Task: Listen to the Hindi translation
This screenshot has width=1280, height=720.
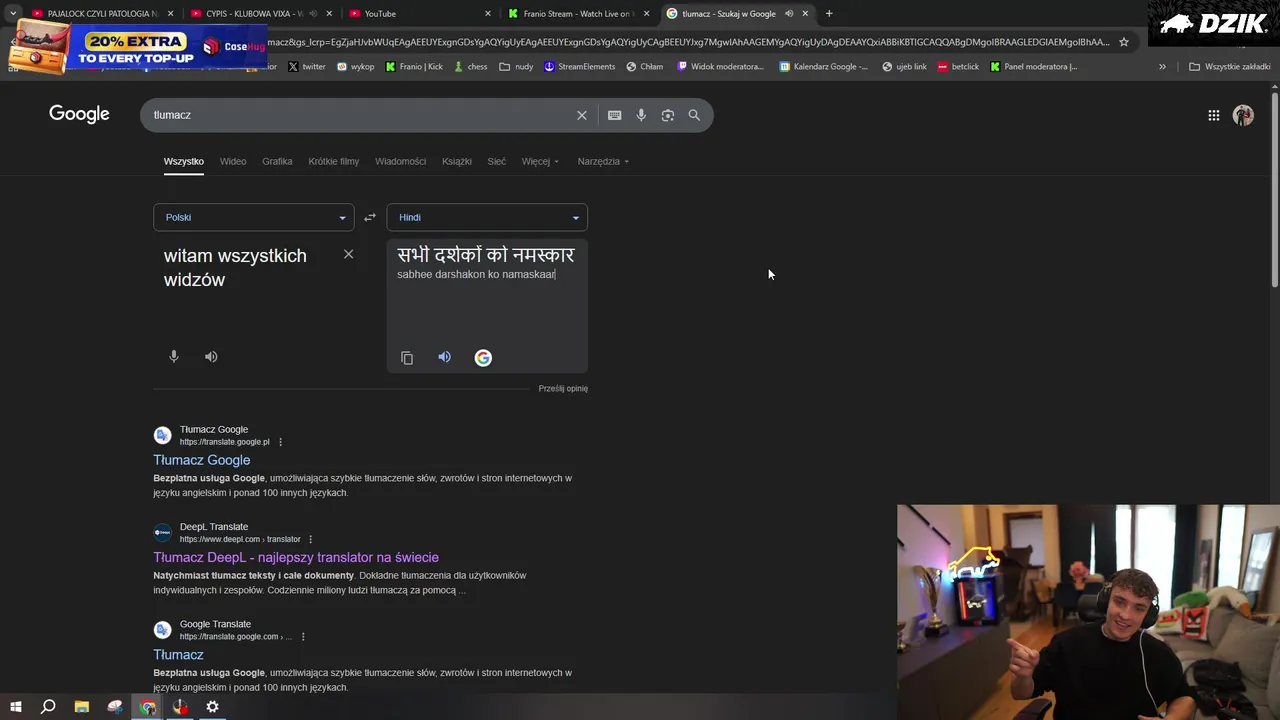Action: click(444, 357)
